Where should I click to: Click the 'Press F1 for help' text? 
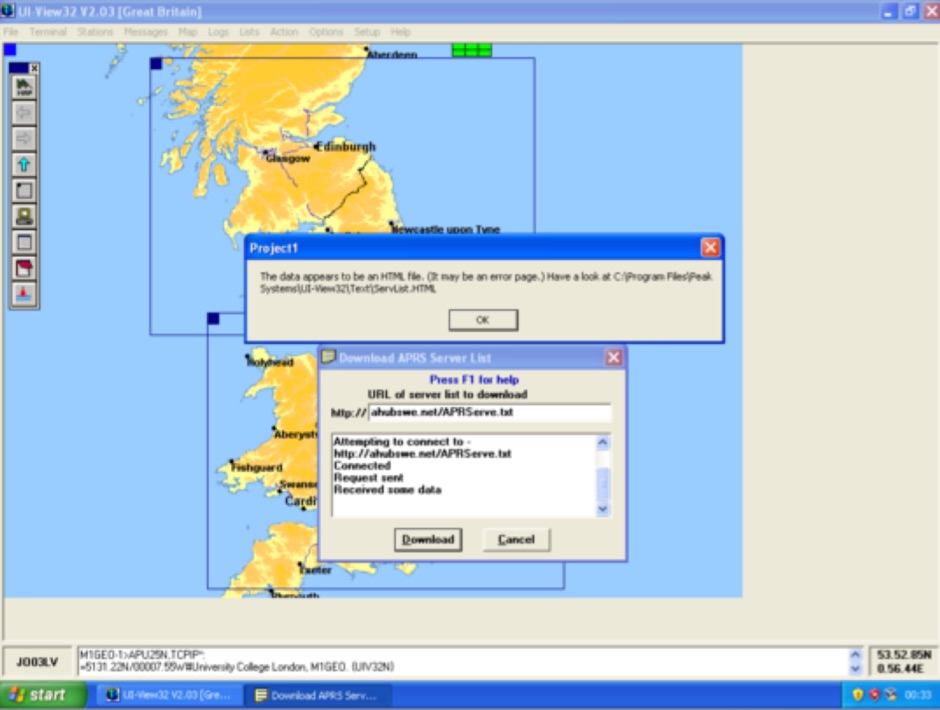(474, 380)
